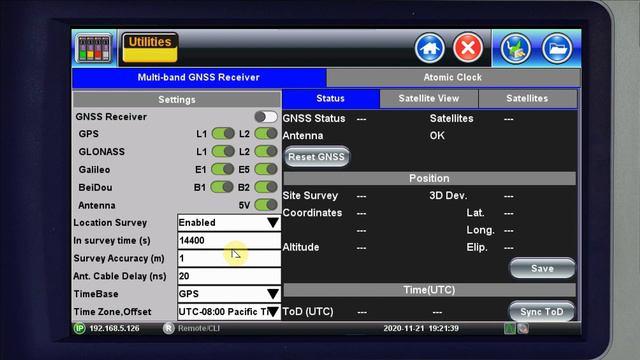
Task: Click the Settings panel header
Action: click(177, 100)
